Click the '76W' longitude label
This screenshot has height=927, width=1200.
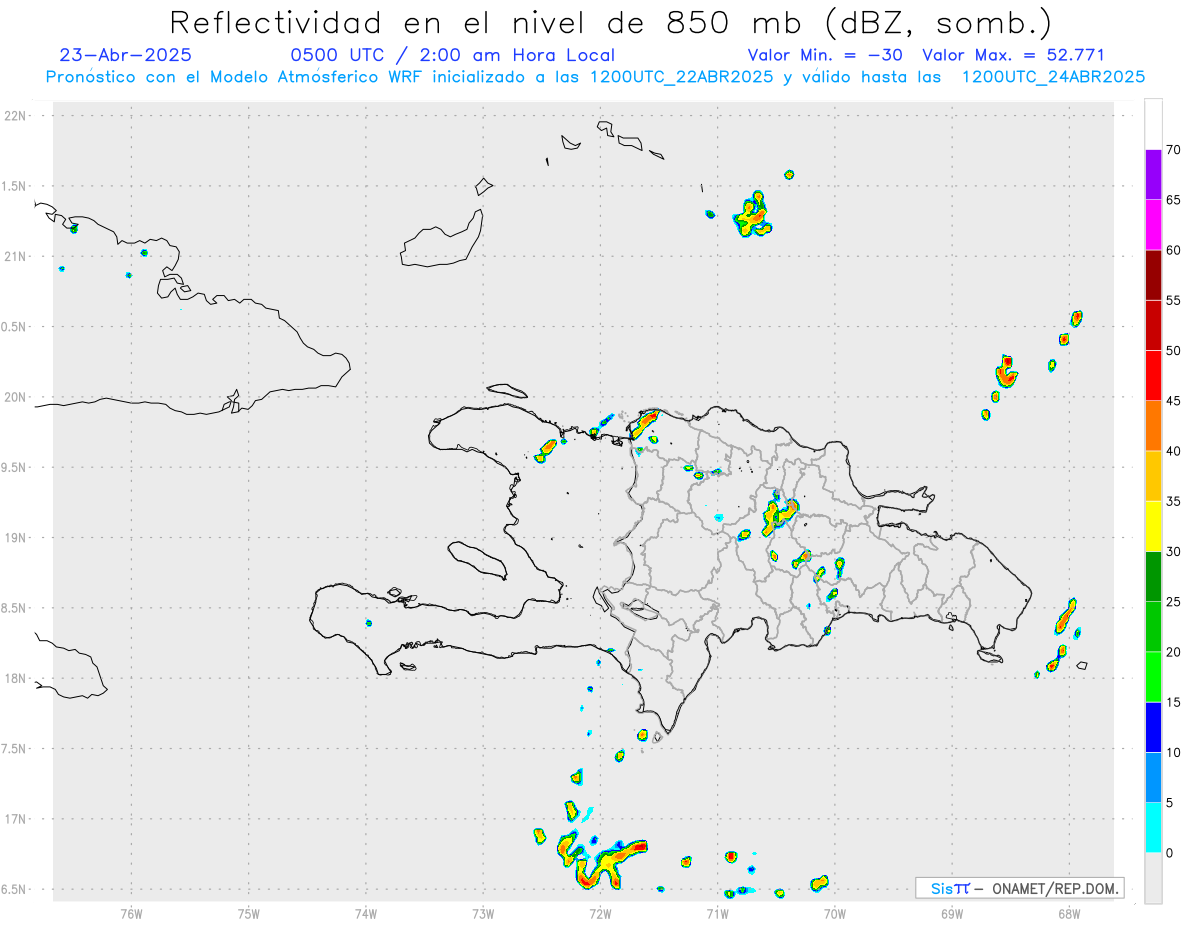131,912
